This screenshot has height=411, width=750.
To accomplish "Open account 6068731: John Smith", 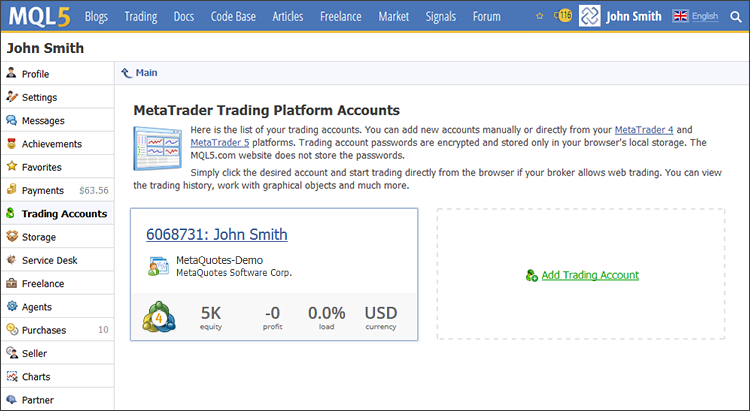I will tap(216, 234).
